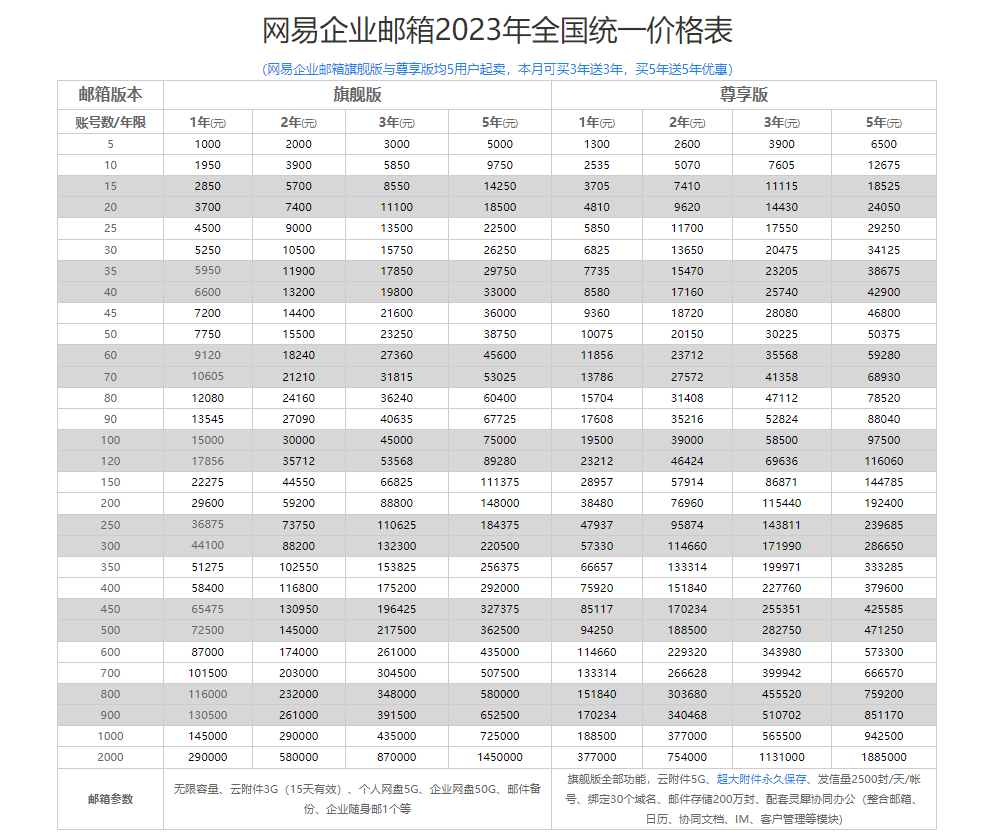Click the 1885000 price in the last row
Viewport: 981px width, 835px height.
[883, 757]
